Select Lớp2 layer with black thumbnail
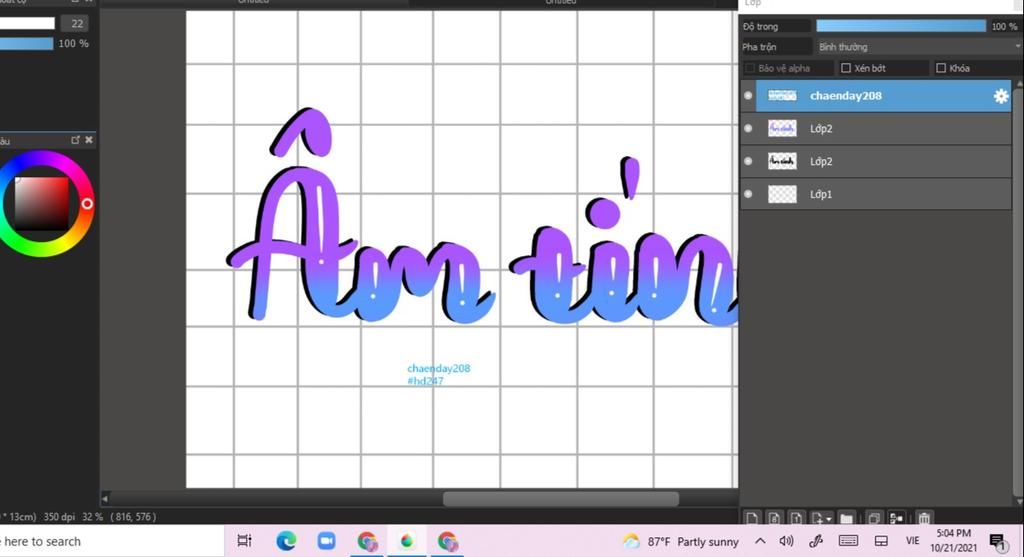1024x557 pixels. pyautogui.click(x=883, y=161)
